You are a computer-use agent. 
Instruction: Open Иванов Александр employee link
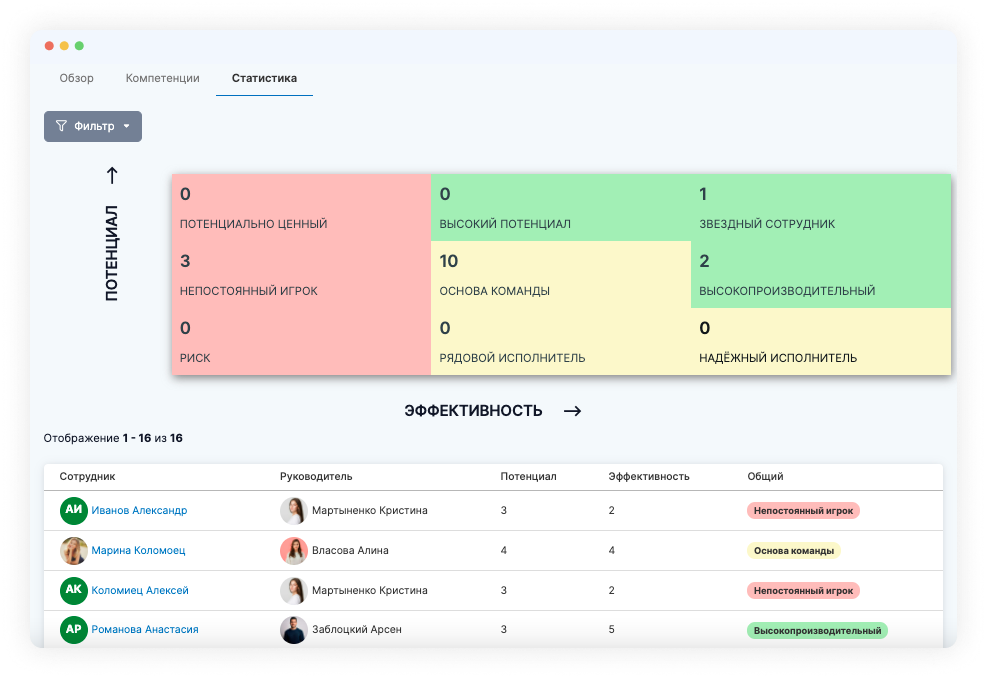point(139,510)
